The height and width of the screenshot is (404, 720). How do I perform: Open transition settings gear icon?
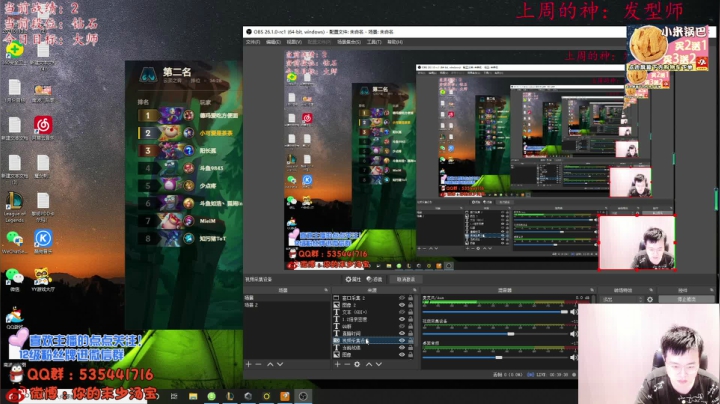[x=650, y=299]
